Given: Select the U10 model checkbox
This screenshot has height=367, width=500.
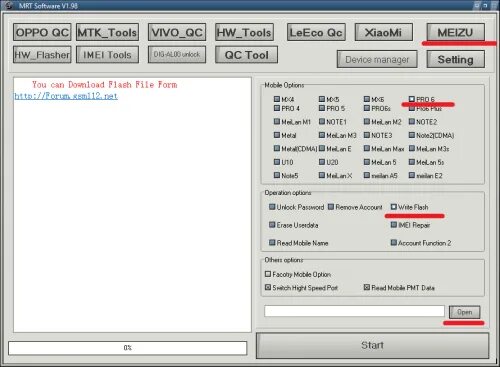Looking at the screenshot, I should click(277, 162).
